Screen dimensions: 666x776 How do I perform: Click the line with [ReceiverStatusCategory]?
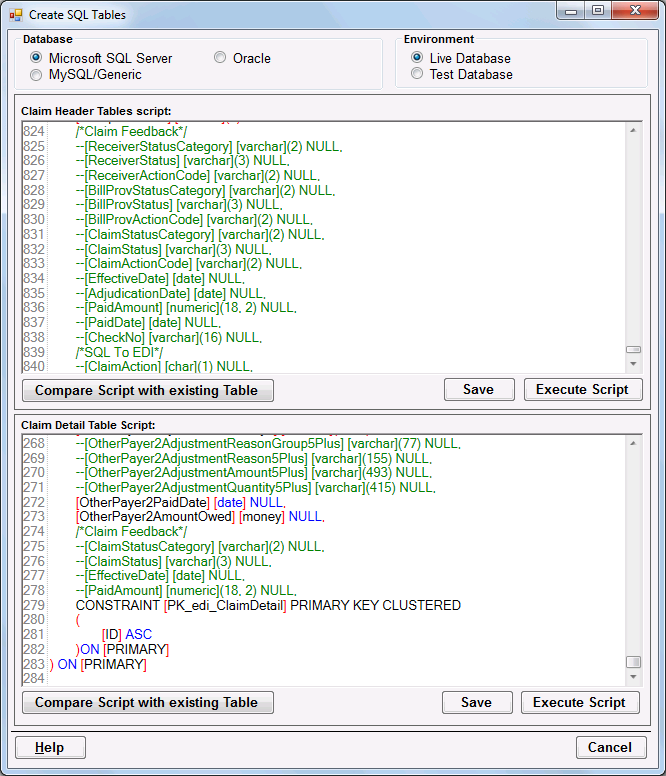point(209,146)
